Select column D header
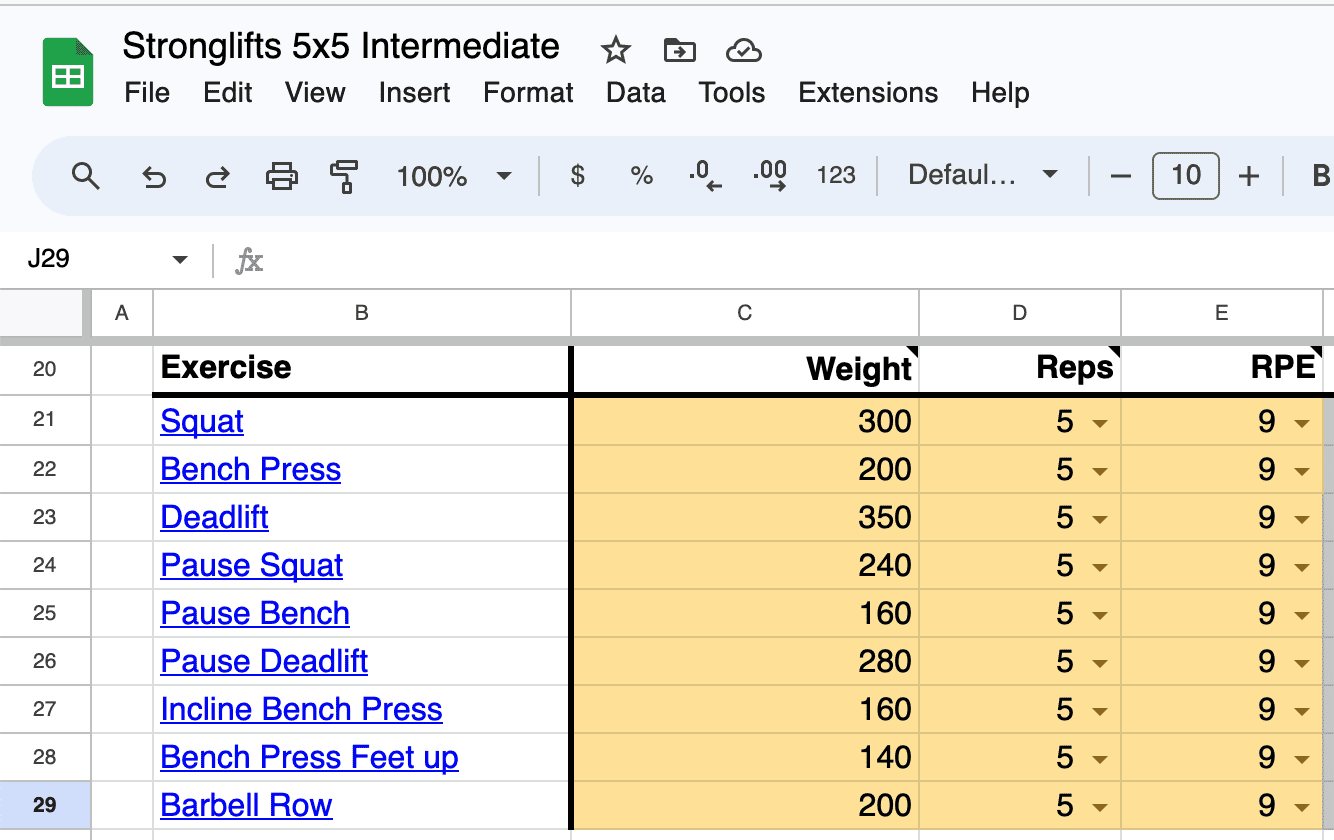 pos(1020,313)
